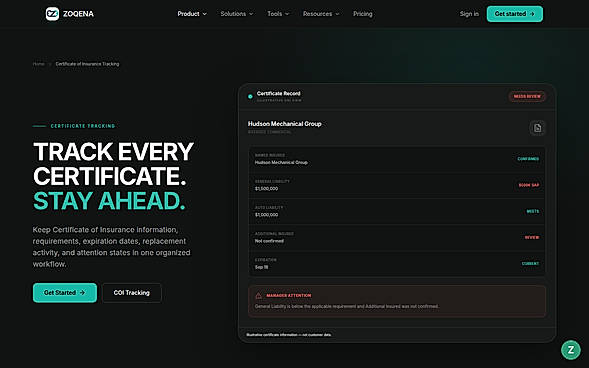Click the Zoqena logo icon
The height and width of the screenshot is (368, 589).
(x=52, y=14)
